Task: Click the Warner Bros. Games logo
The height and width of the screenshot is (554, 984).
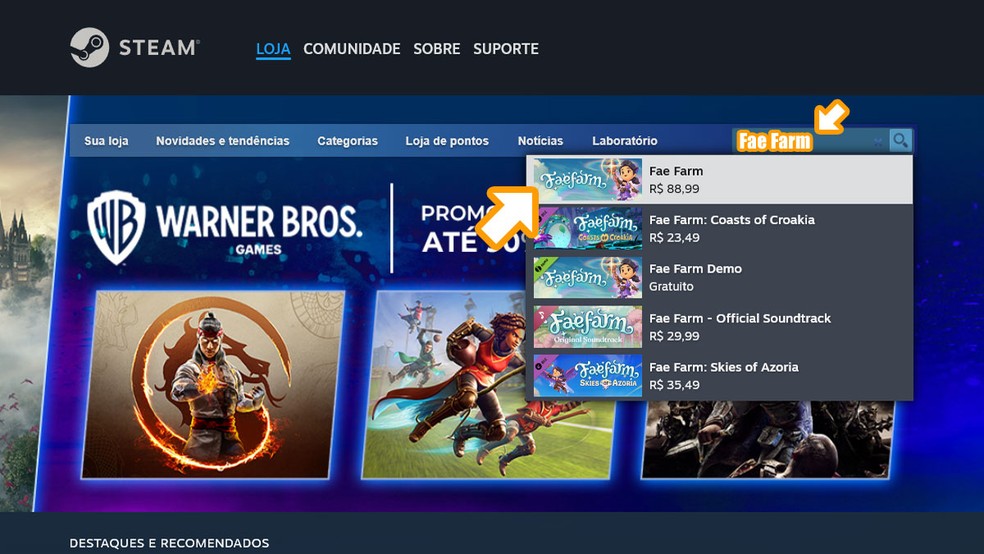Action: click(224, 227)
